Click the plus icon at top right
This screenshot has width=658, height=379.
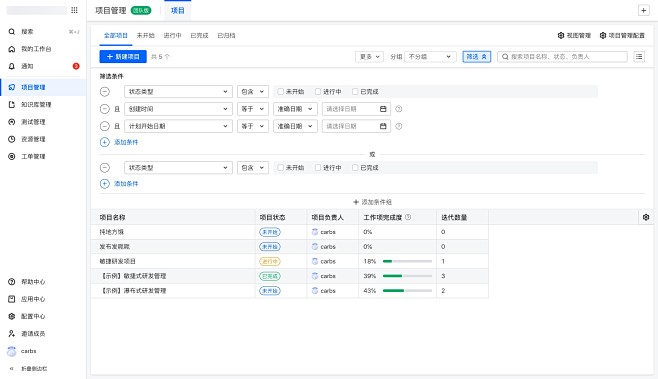tap(643, 10)
